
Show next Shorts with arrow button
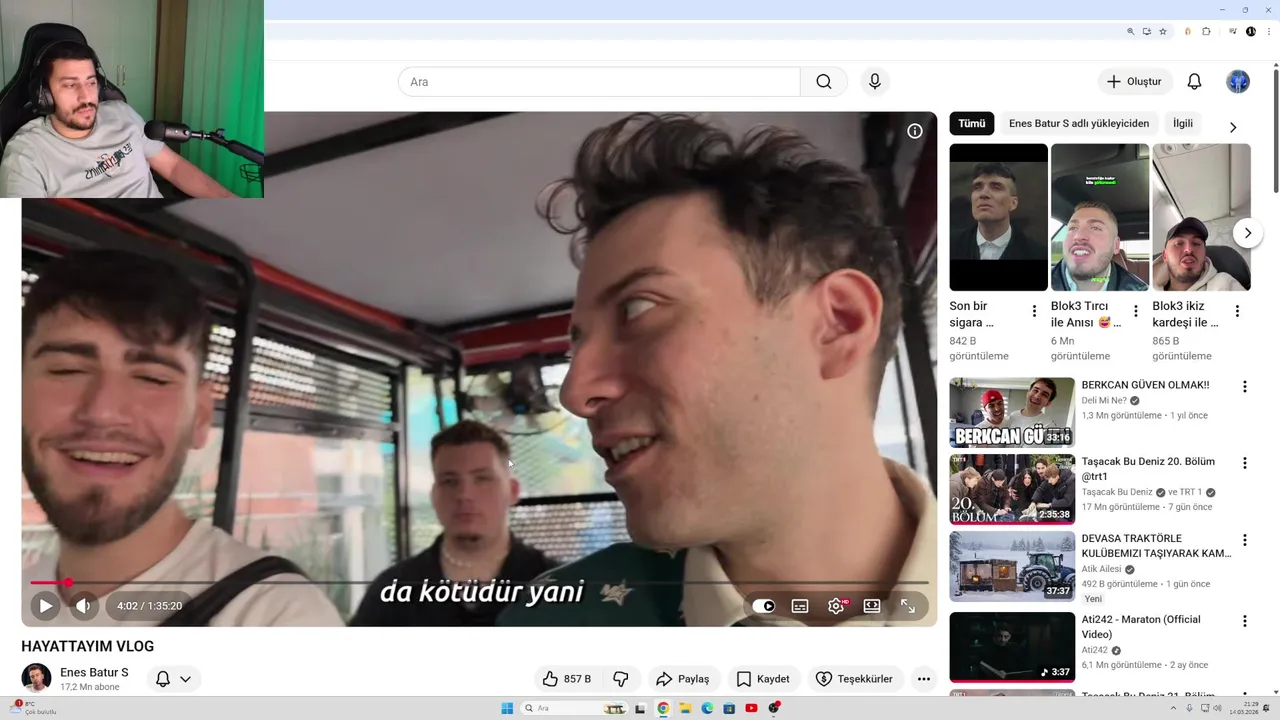pyautogui.click(x=1247, y=233)
